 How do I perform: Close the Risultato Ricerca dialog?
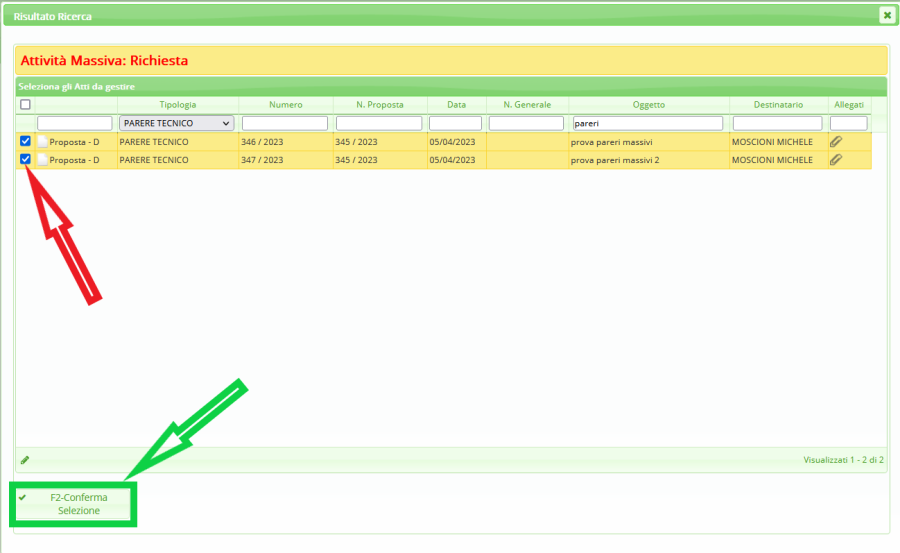coord(886,15)
